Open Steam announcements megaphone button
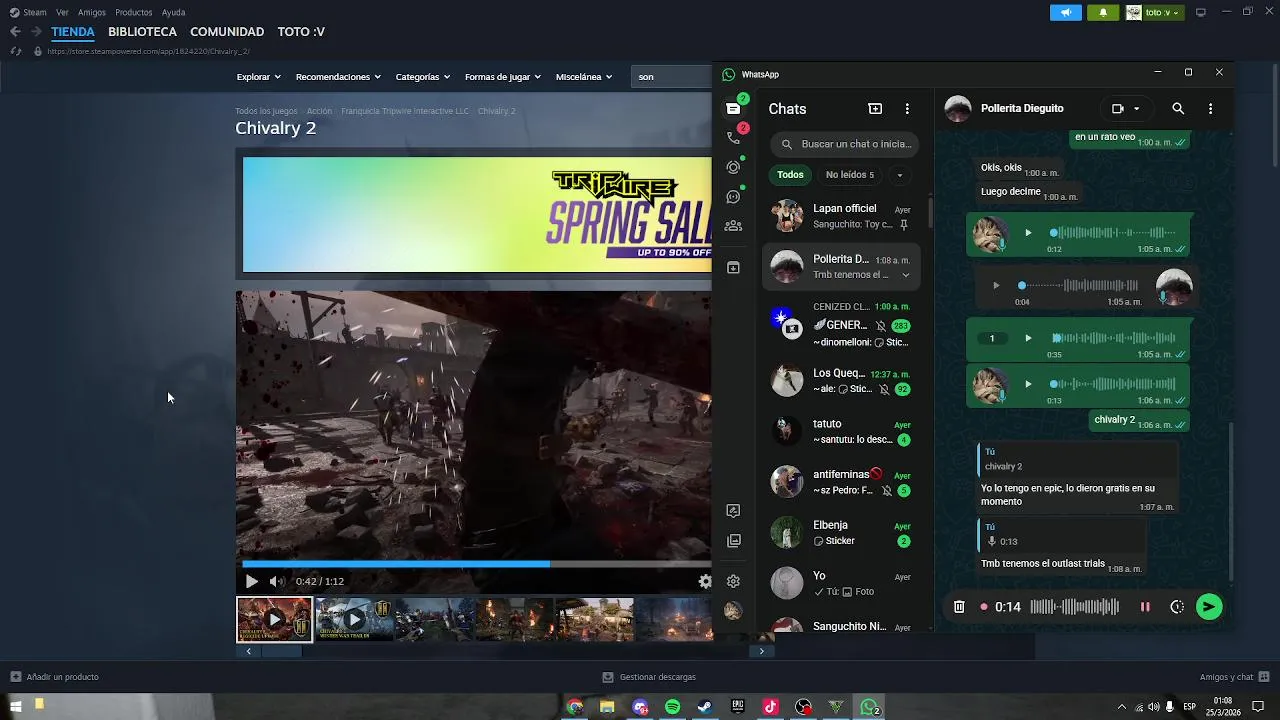 click(x=1066, y=12)
